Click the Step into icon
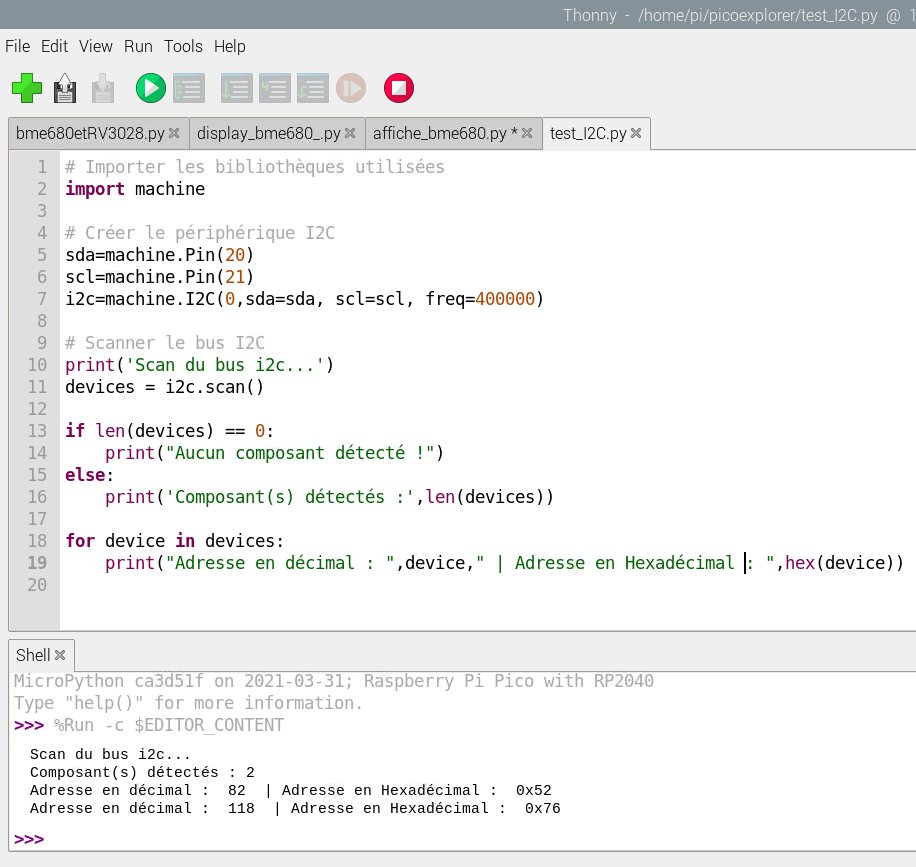Image resolution: width=916 pixels, height=867 pixels. [275, 88]
